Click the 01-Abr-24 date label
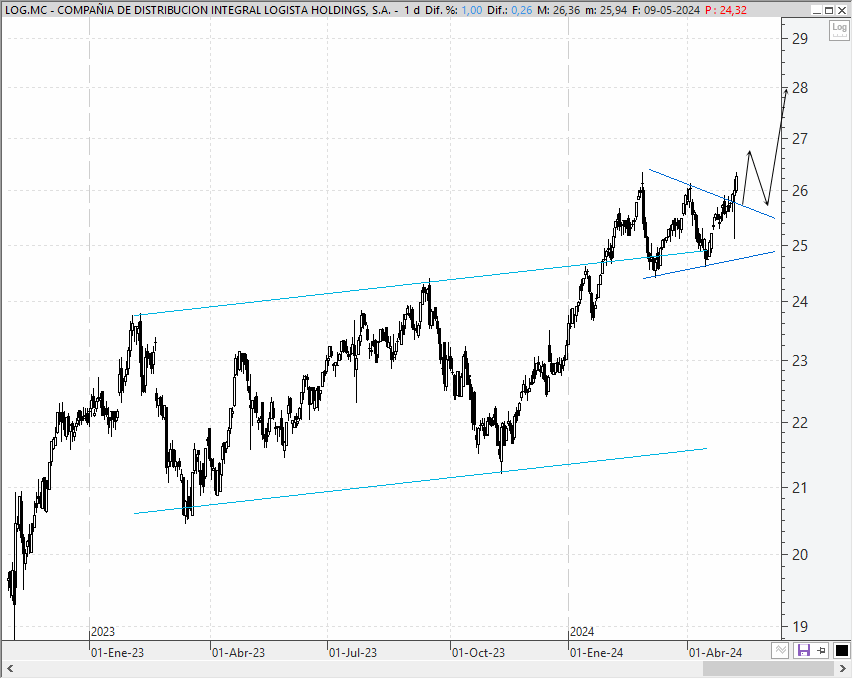Image resolution: width=853 pixels, height=679 pixels. [715, 652]
